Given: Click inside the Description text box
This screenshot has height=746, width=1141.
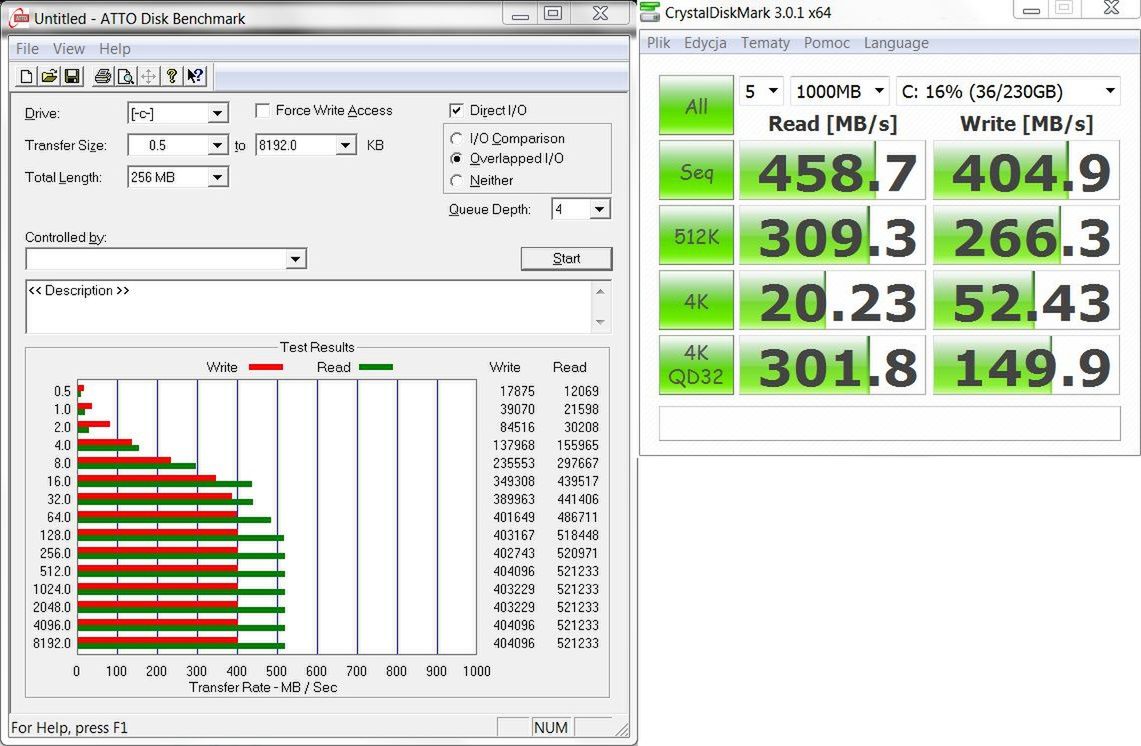Looking at the screenshot, I should pyautogui.click(x=309, y=306).
